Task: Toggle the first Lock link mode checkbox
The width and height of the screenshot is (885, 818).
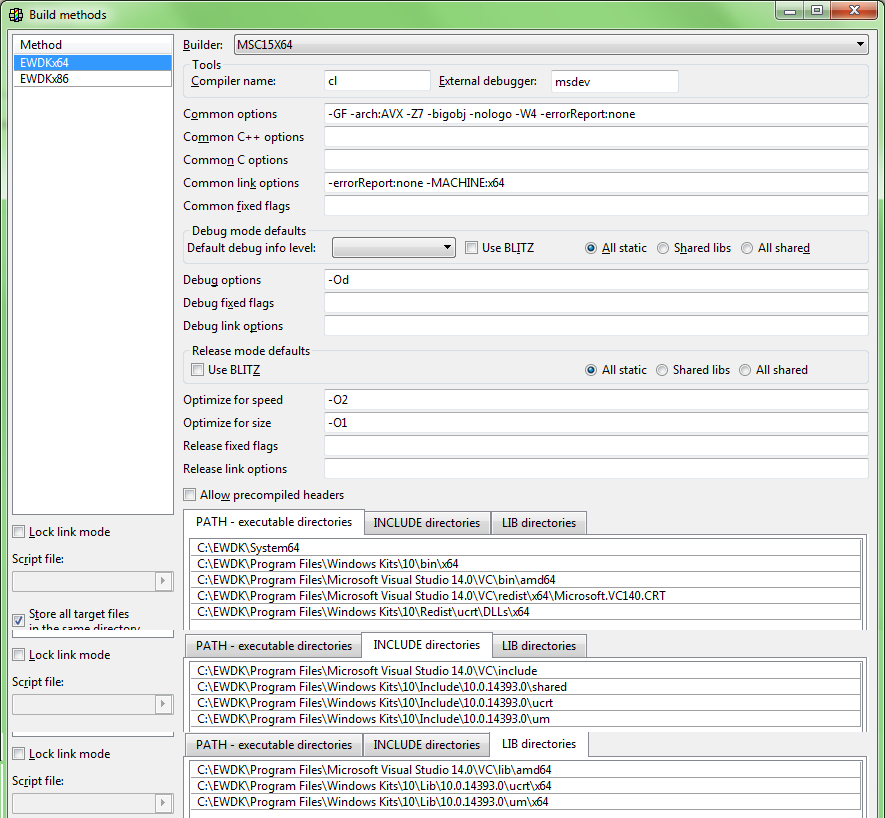Action: (19, 532)
